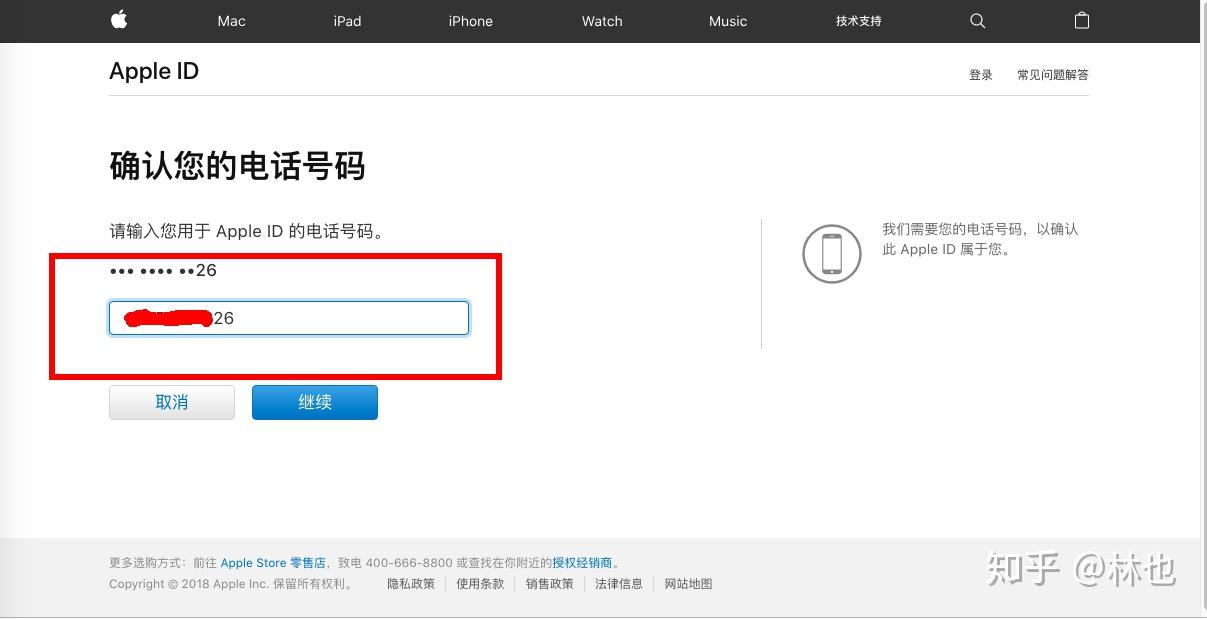The image size is (1207, 619).
Task: Select the iPad menu item
Action: [346, 20]
